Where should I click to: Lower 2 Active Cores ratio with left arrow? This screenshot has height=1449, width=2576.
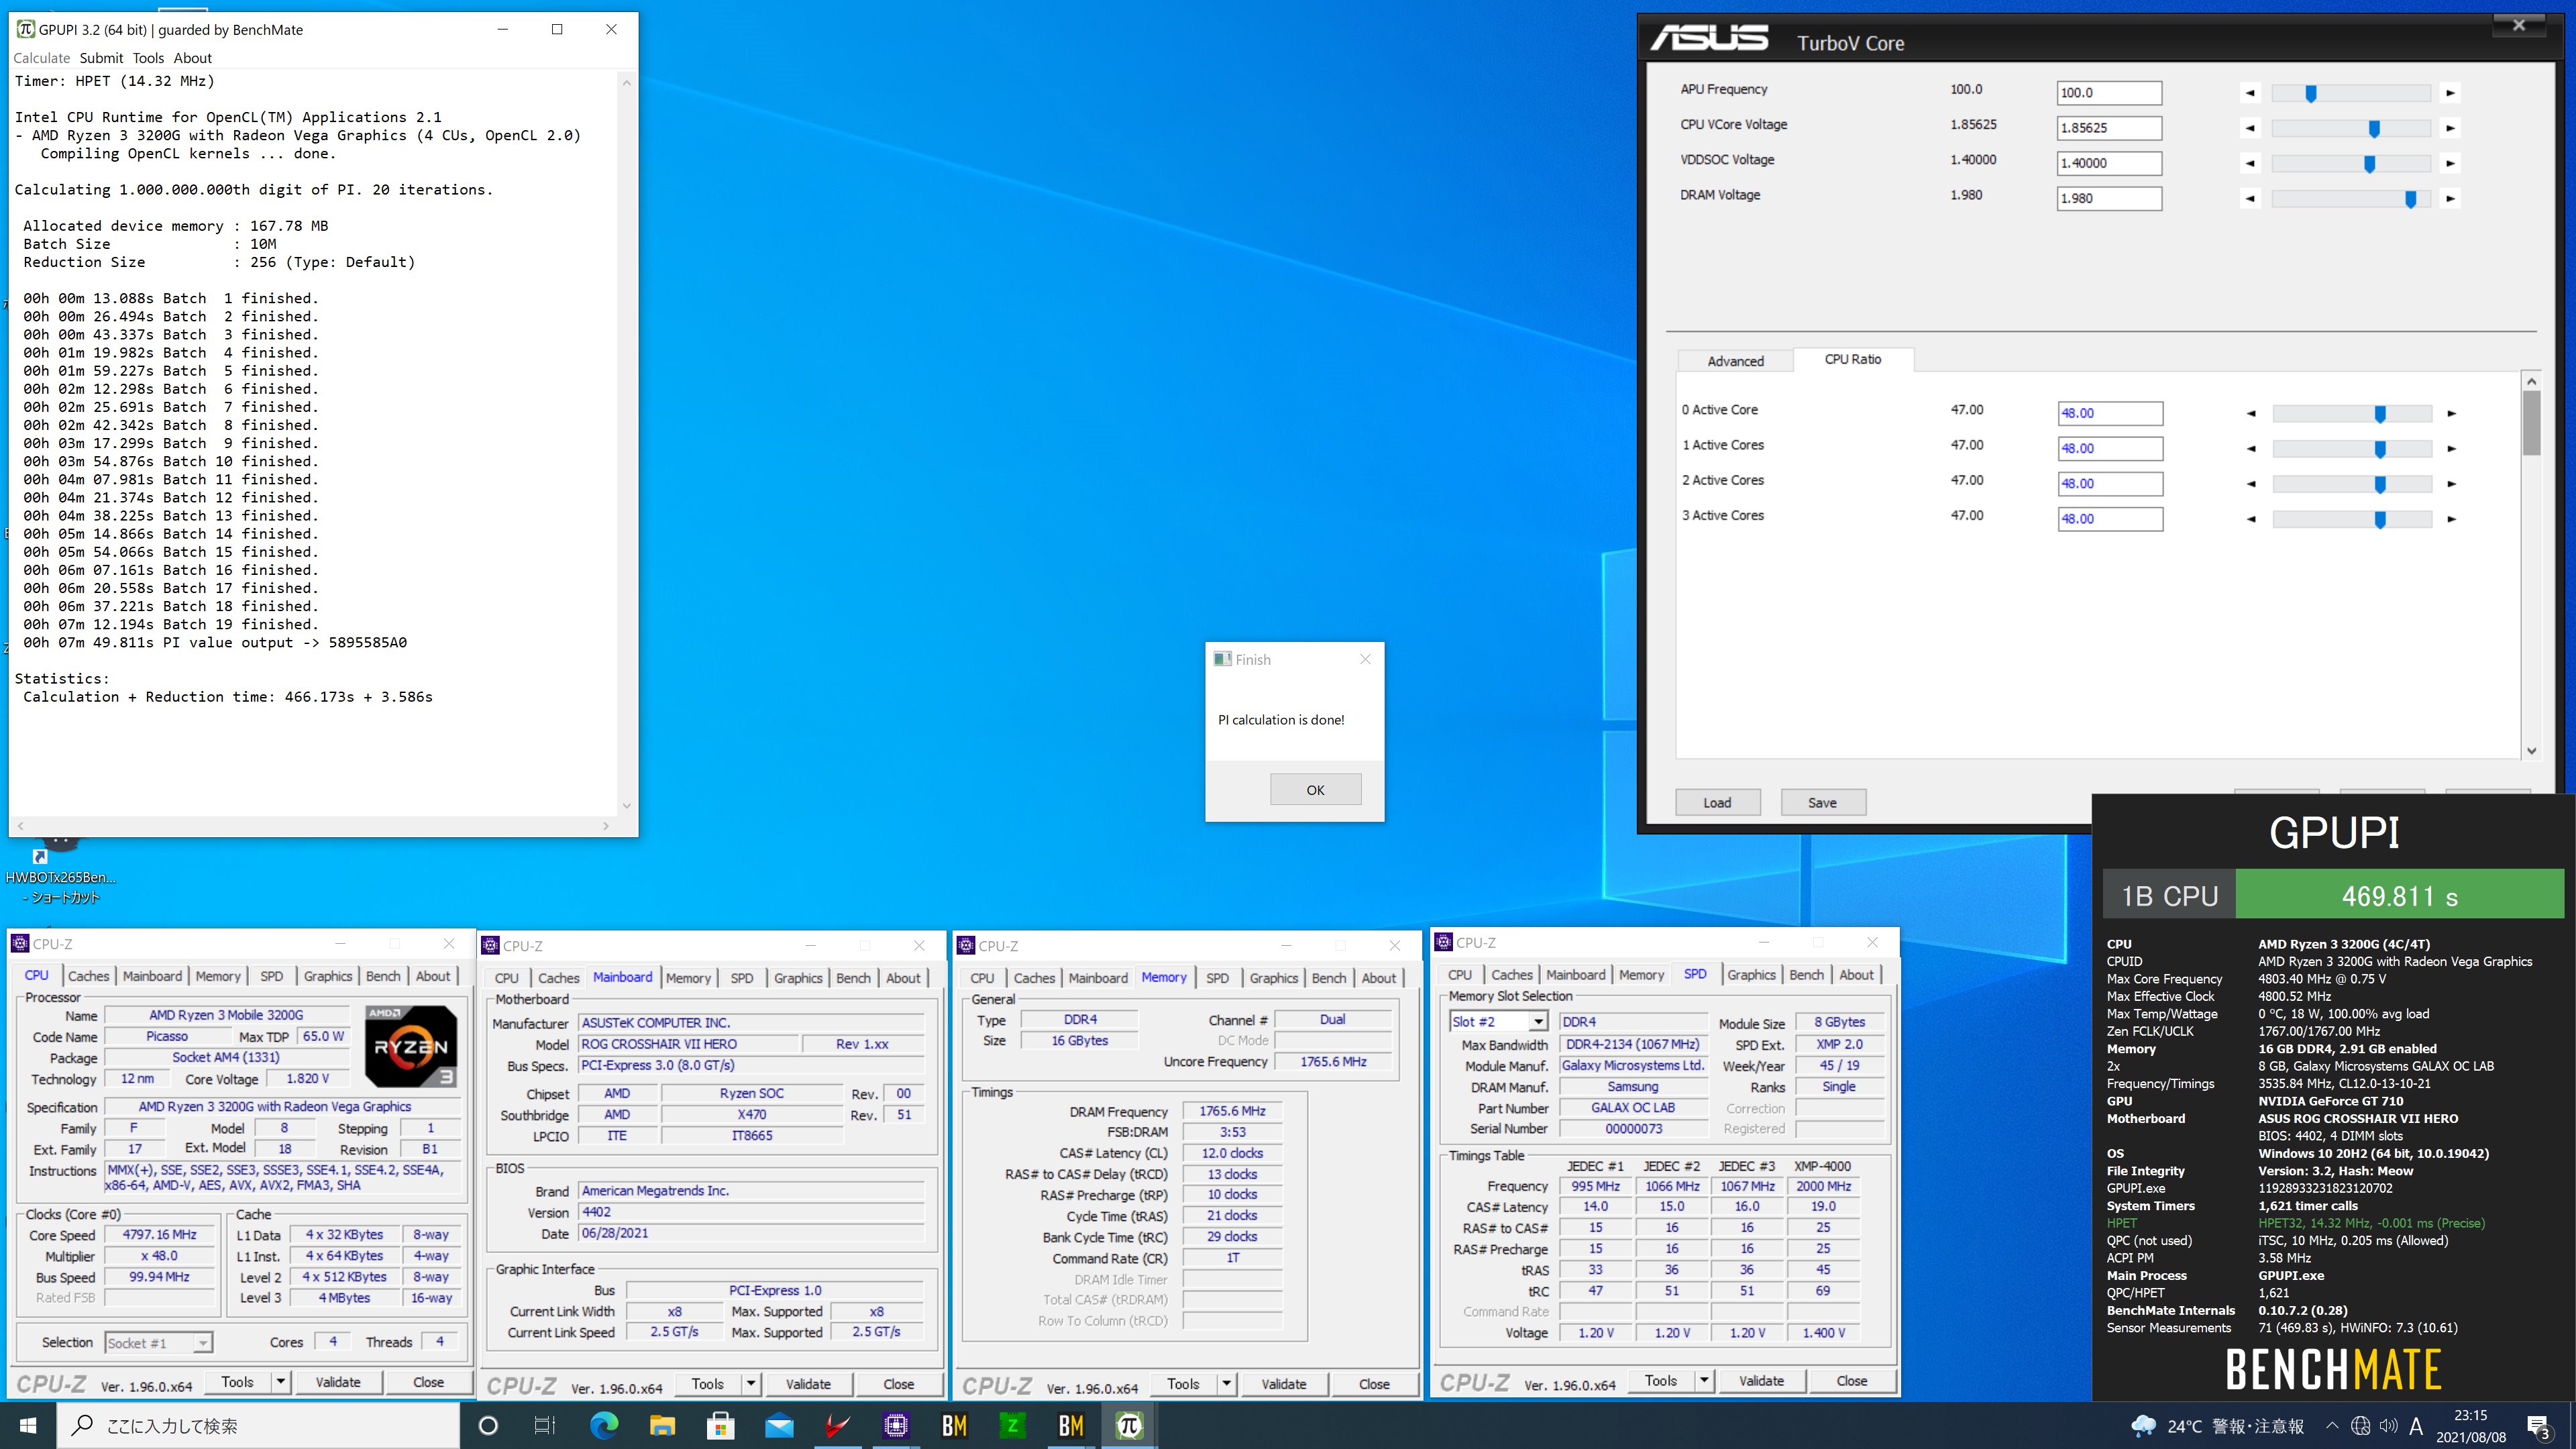pos(2251,484)
